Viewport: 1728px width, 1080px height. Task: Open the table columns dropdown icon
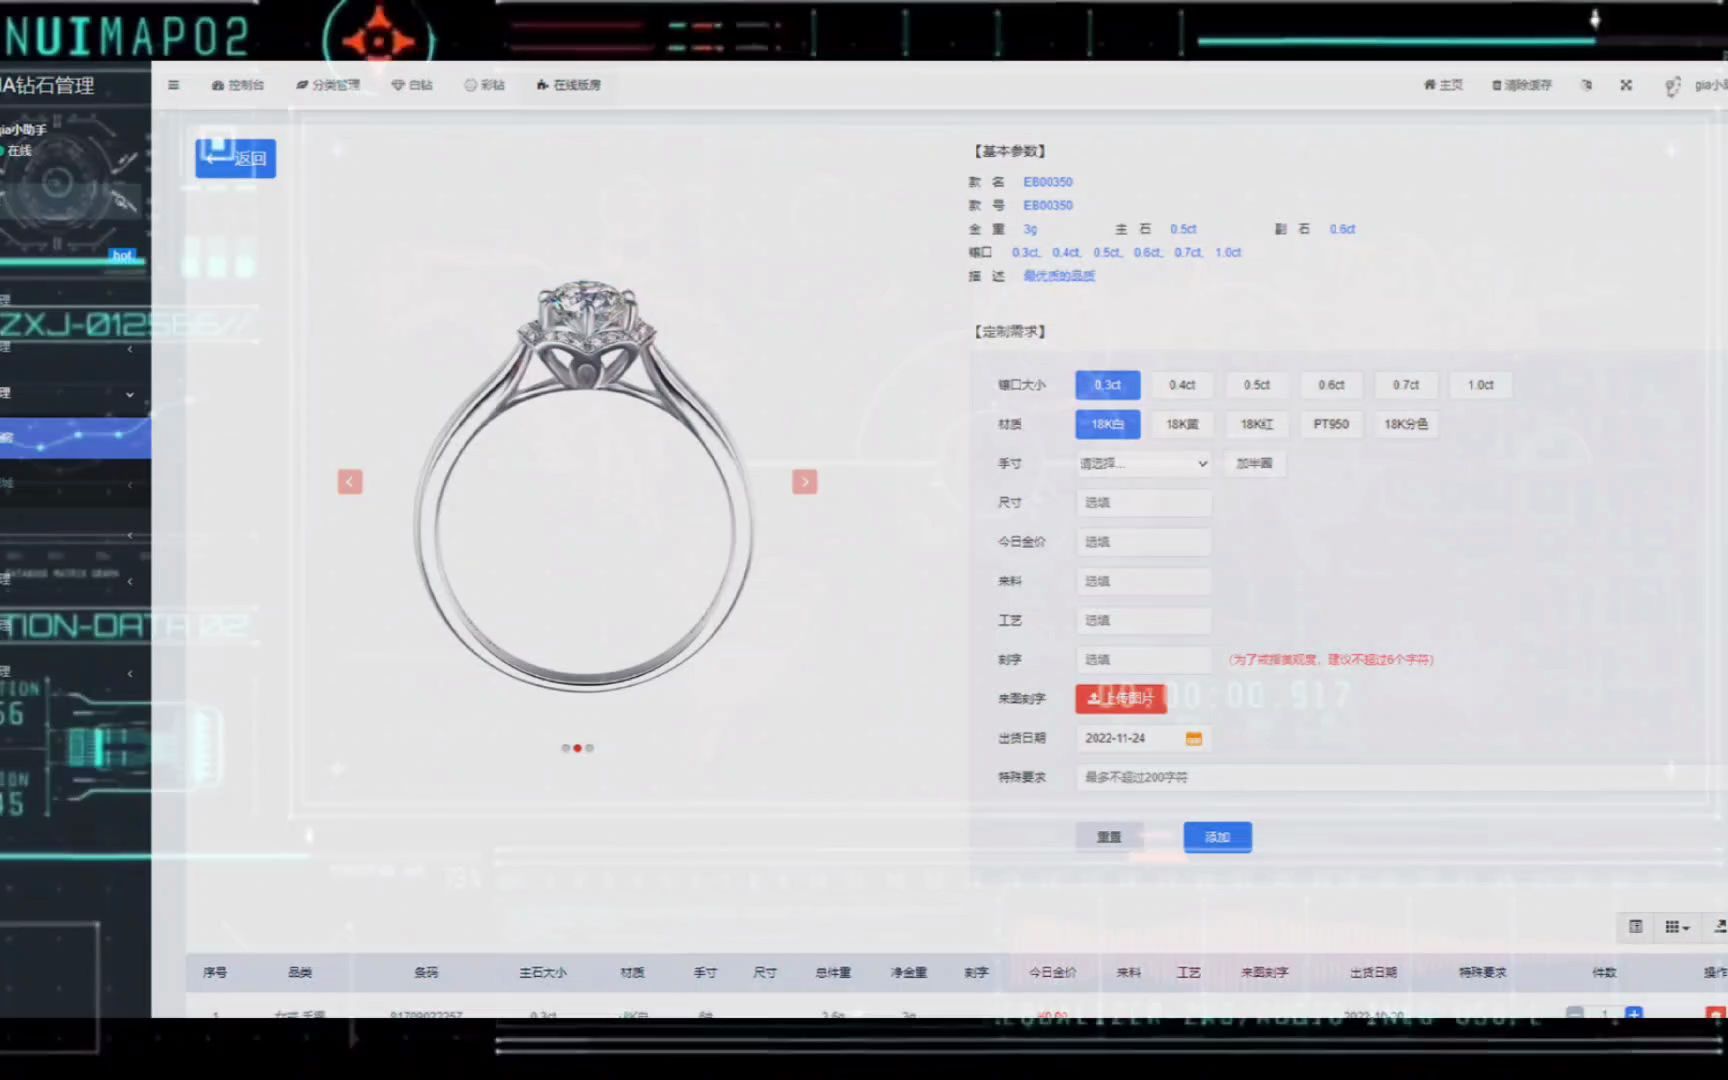(x=1677, y=927)
